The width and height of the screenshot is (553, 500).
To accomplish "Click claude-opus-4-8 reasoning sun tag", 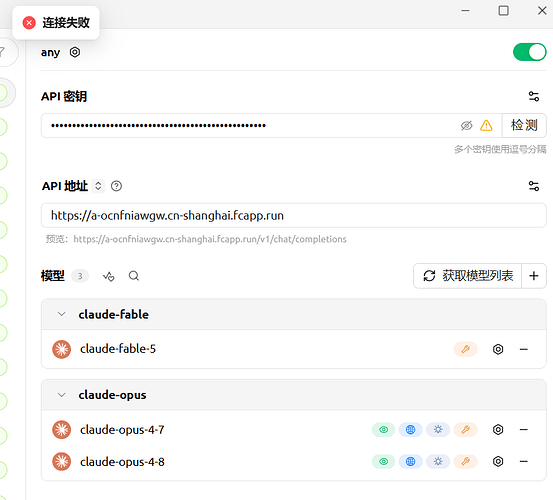I will 438,461.
